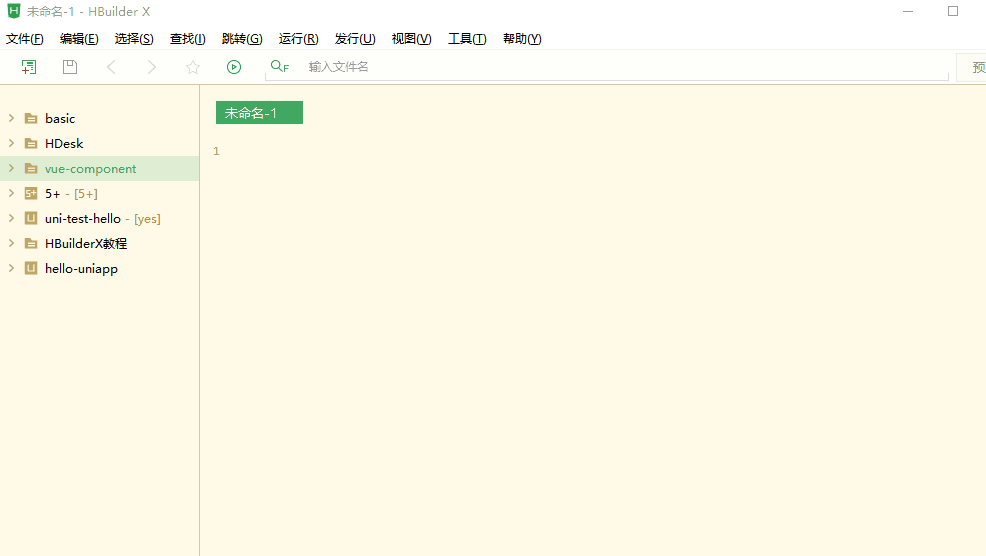This screenshot has width=986, height=556.
Task: Click the star bookmark icon
Action: coord(193,67)
